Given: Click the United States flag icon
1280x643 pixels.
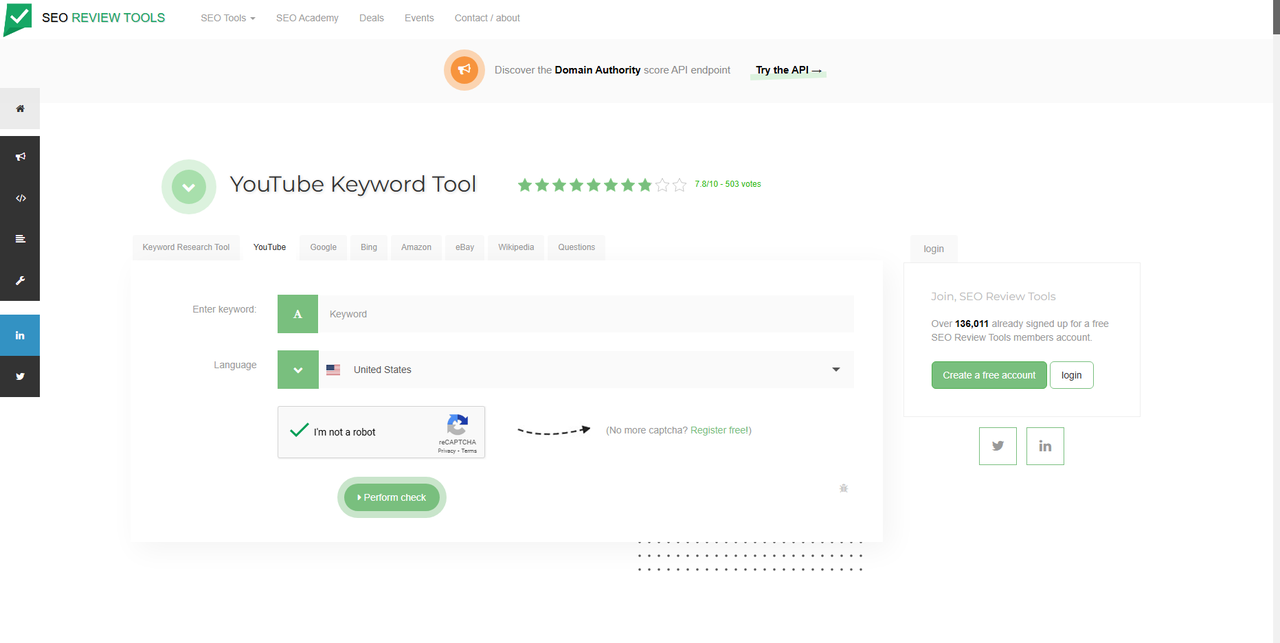Looking at the screenshot, I should tap(333, 370).
